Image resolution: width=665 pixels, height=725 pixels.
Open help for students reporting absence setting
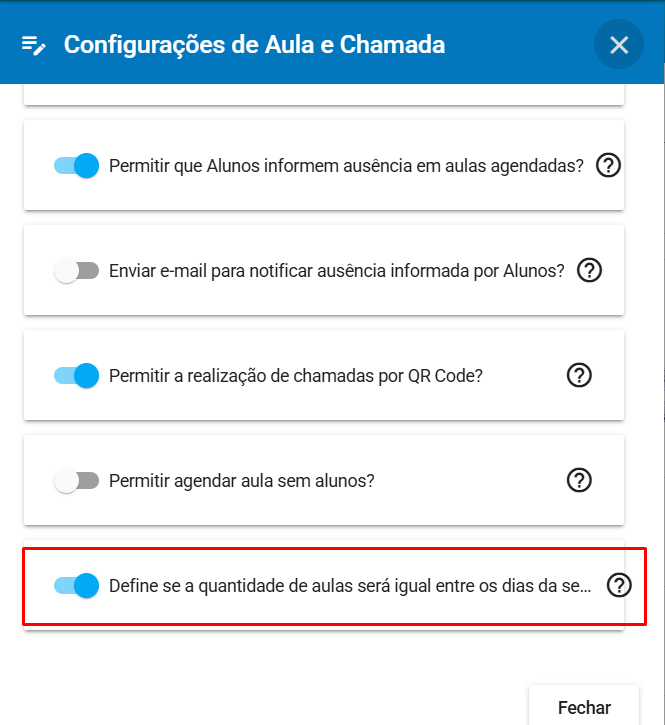coord(608,165)
